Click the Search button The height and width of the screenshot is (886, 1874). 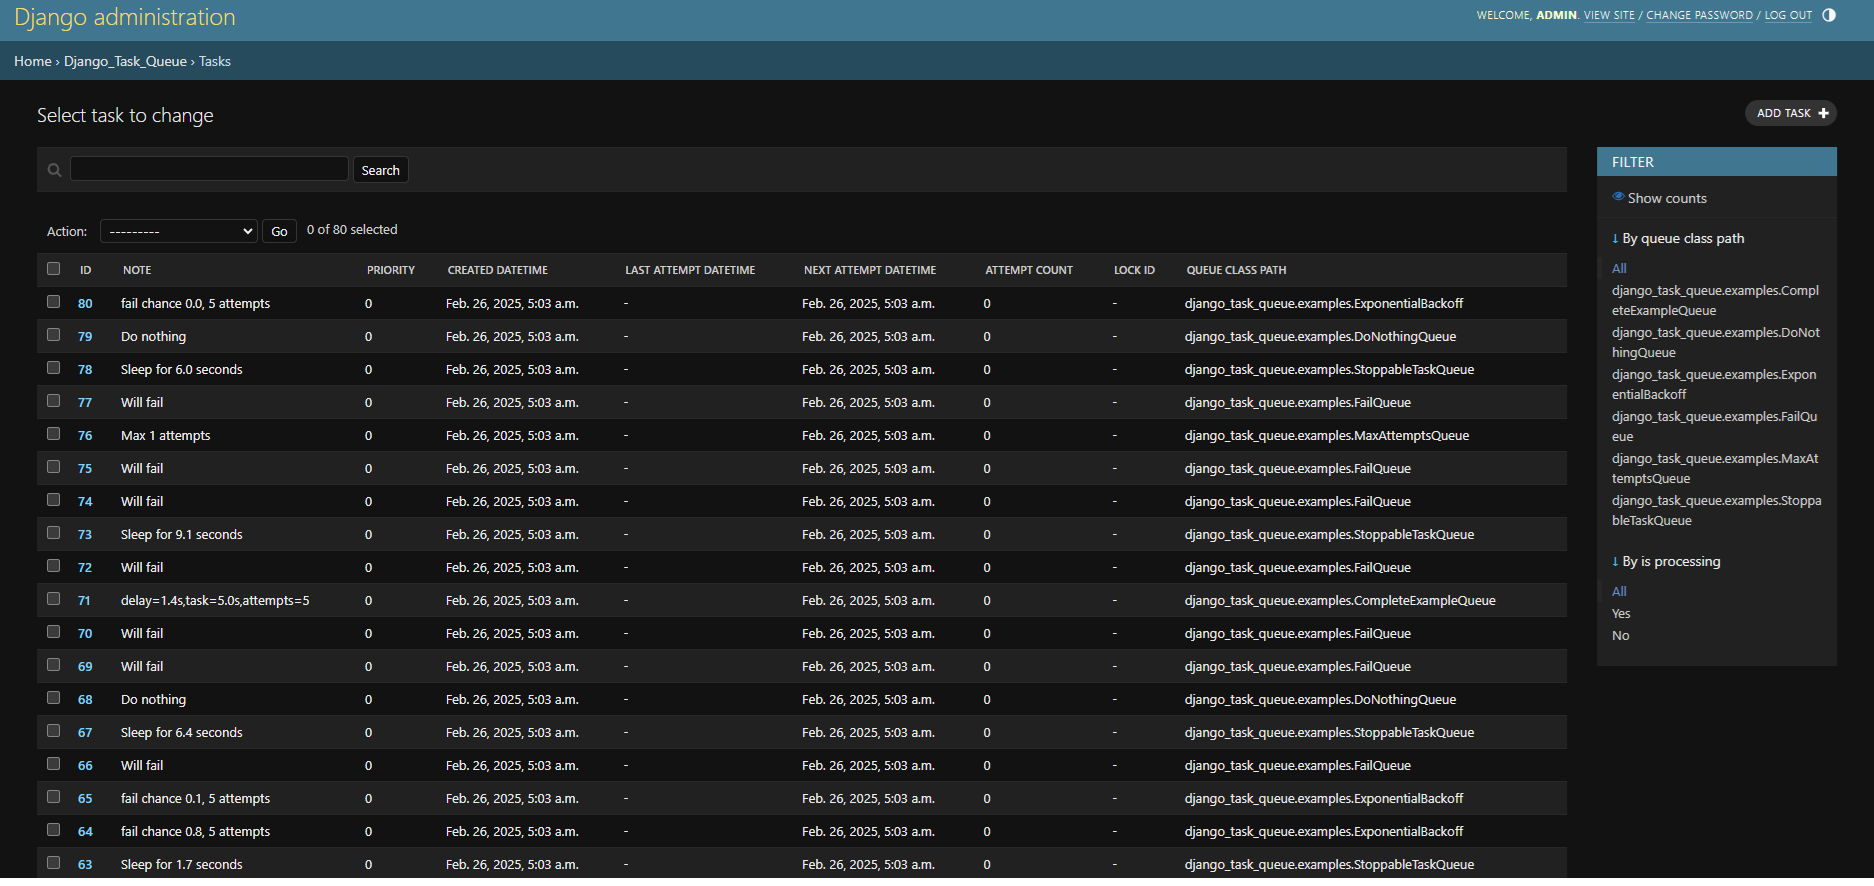click(380, 170)
